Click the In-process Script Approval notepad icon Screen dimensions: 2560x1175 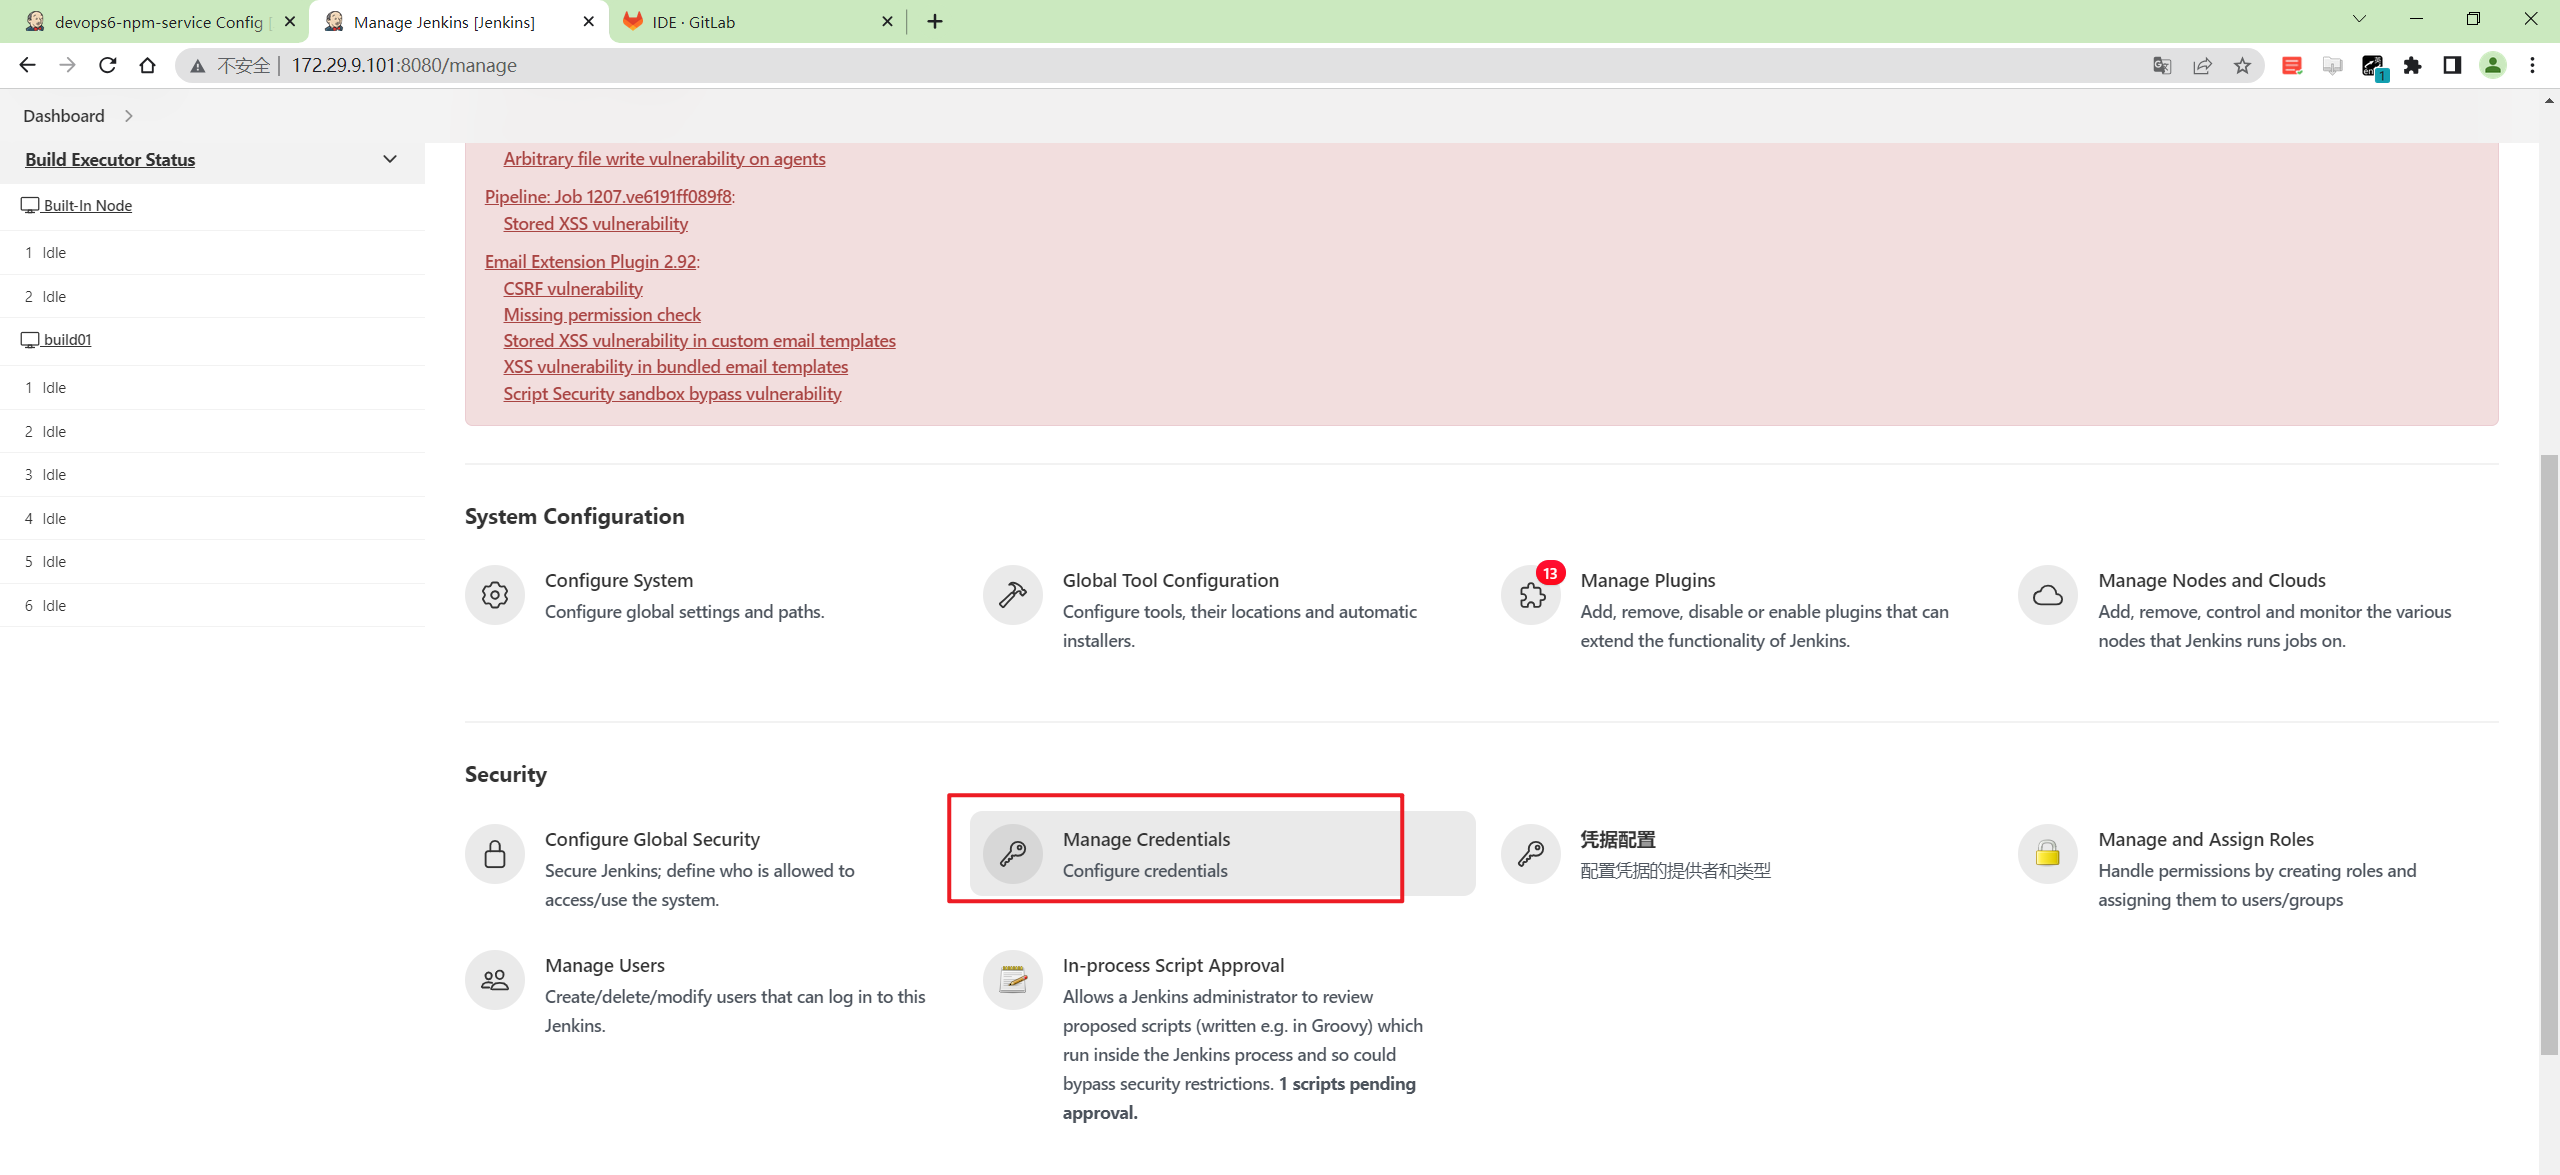click(1013, 980)
